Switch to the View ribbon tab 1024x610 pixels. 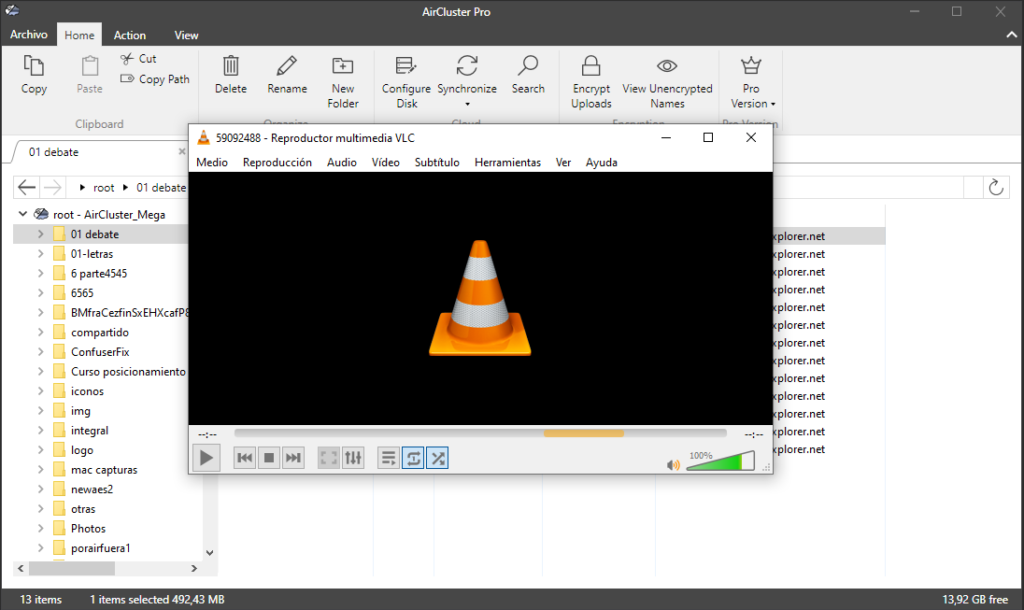[186, 35]
